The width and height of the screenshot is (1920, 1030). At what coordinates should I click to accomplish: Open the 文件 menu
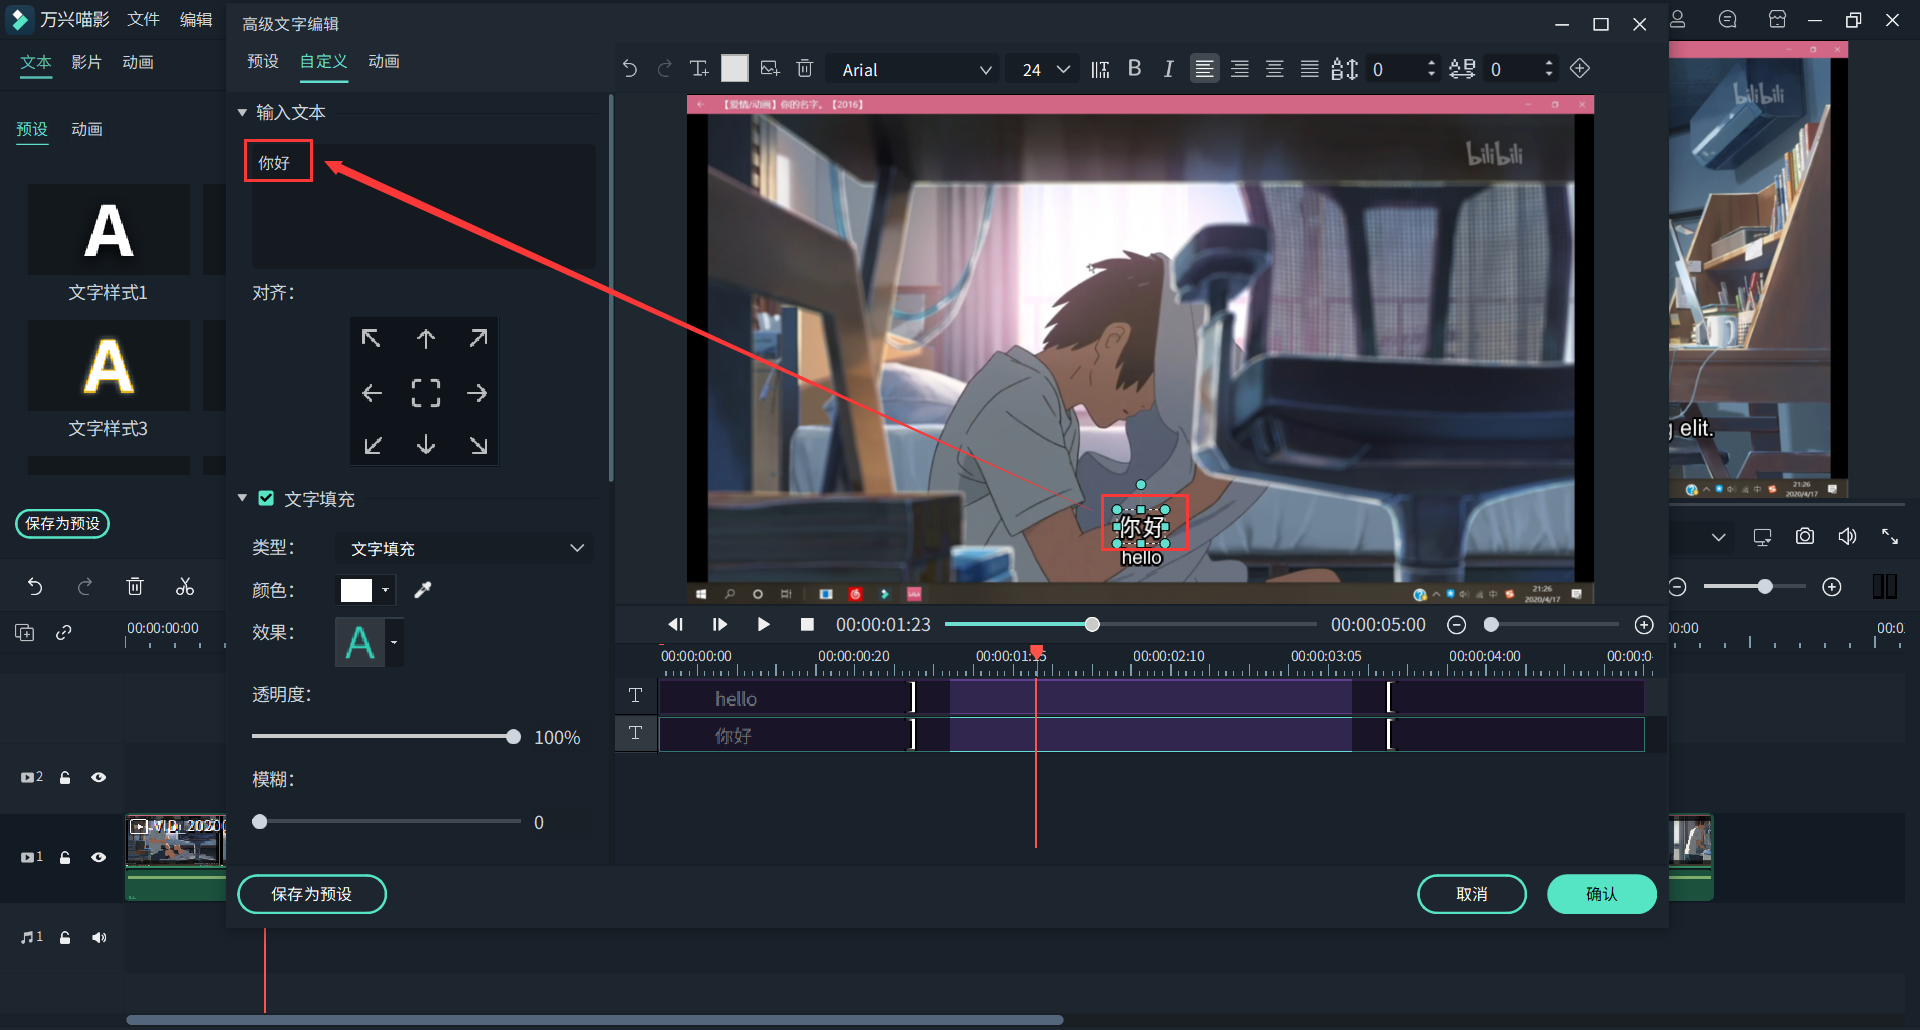click(143, 20)
